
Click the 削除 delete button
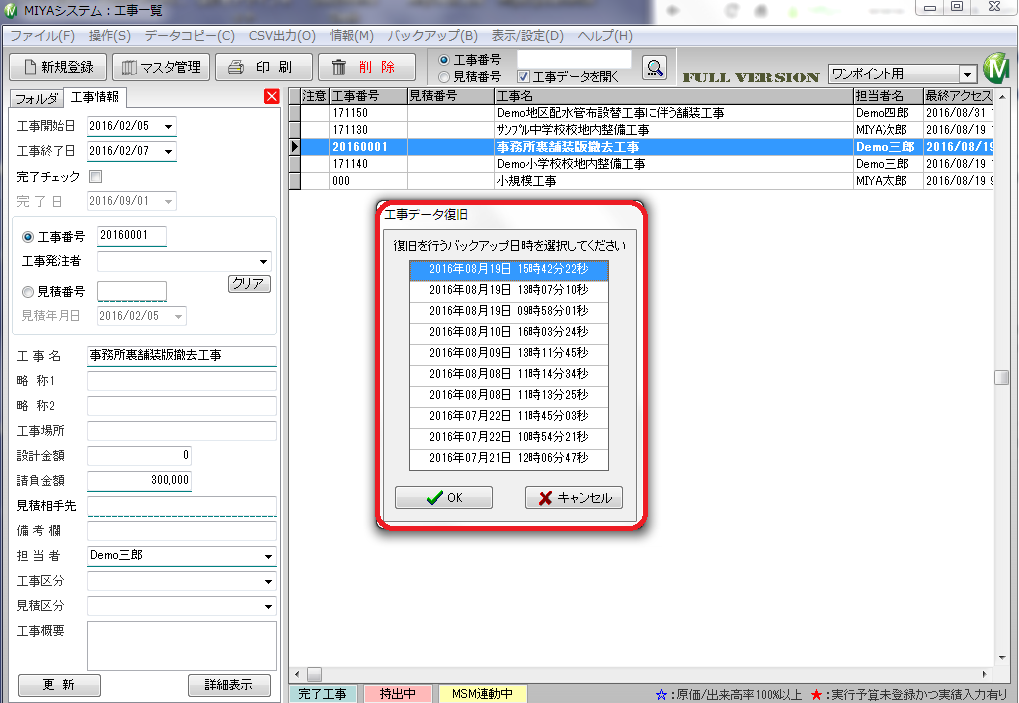[367, 67]
